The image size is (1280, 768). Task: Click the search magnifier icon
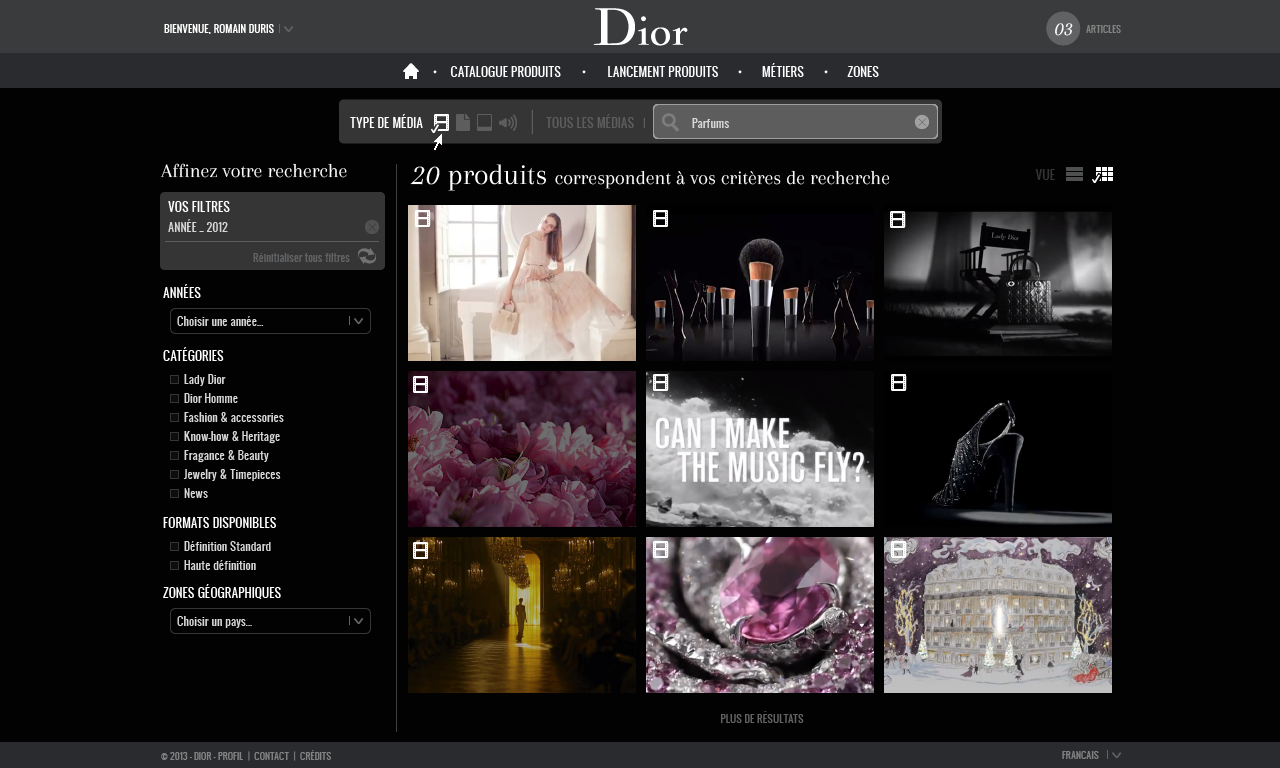671,122
